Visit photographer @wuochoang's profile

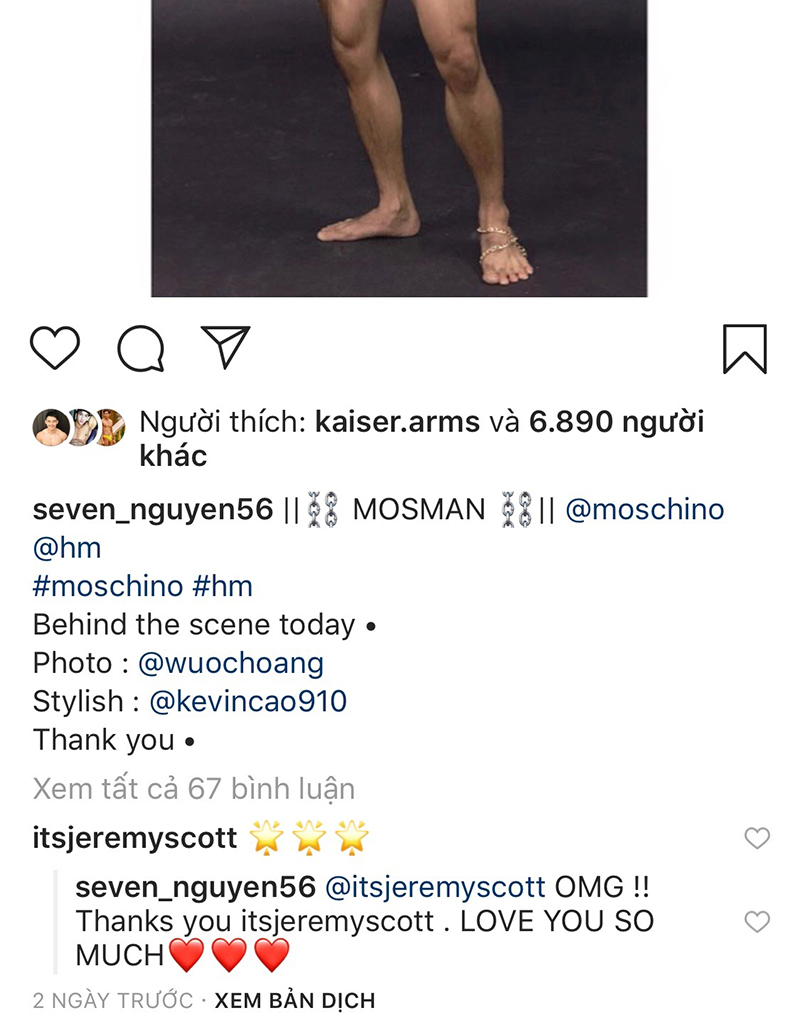230,663
